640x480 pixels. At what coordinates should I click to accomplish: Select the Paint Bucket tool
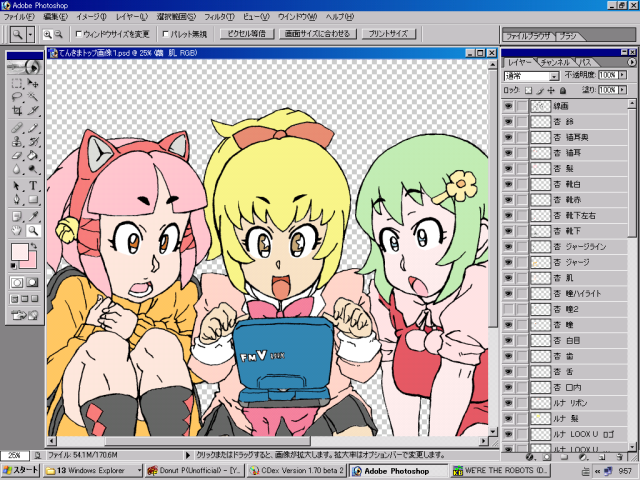(33, 155)
